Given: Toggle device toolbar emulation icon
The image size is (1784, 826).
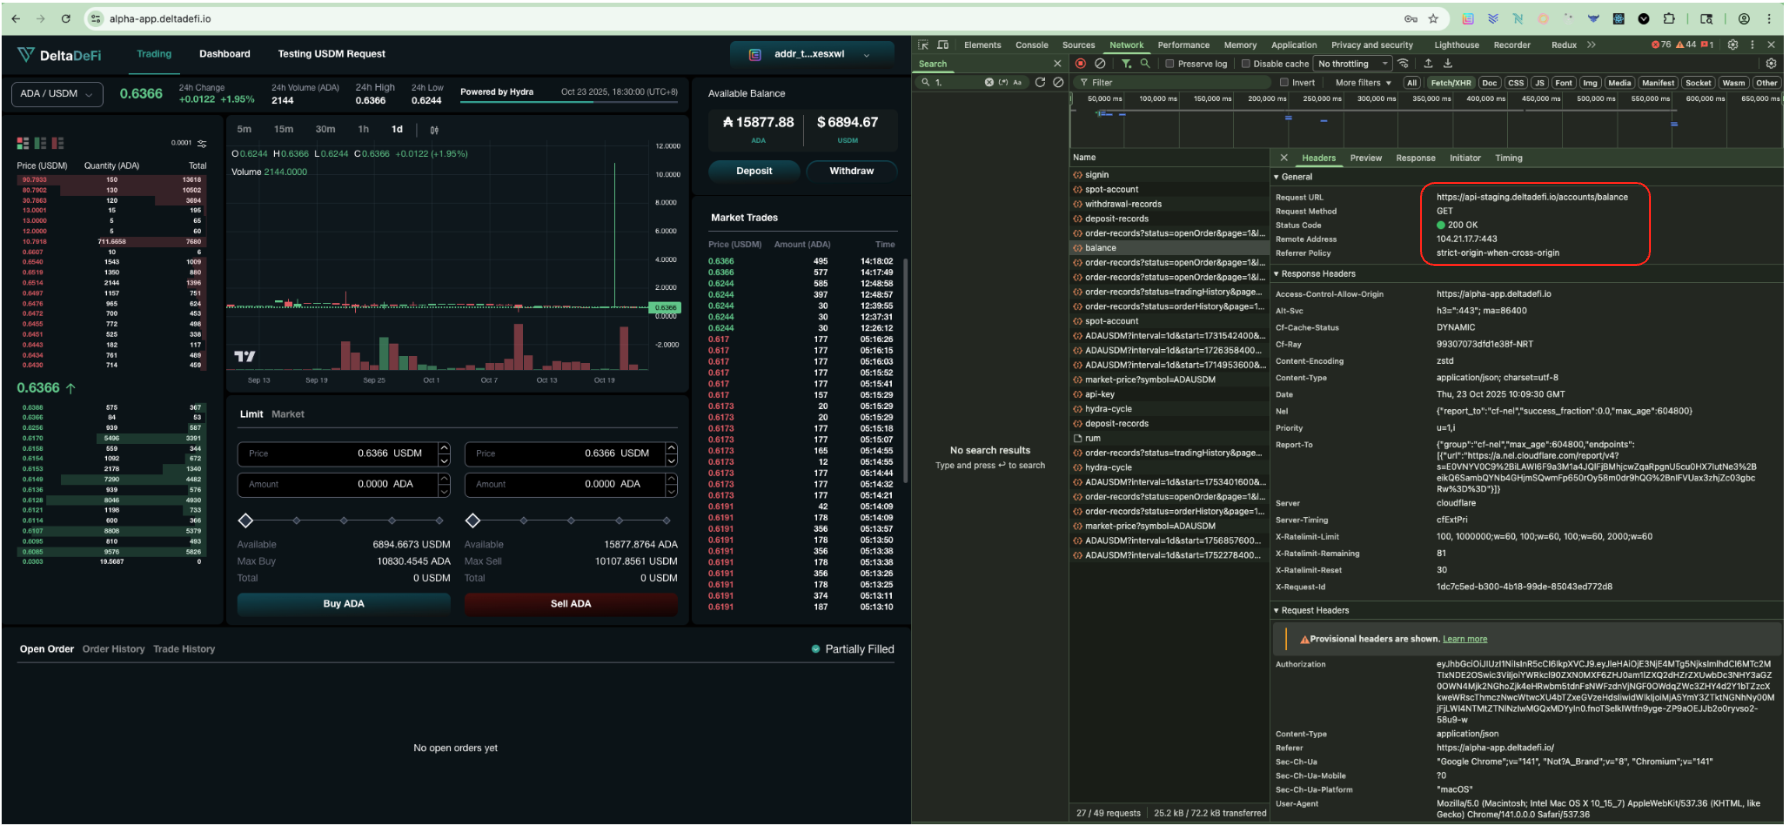Looking at the screenshot, I should [943, 45].
